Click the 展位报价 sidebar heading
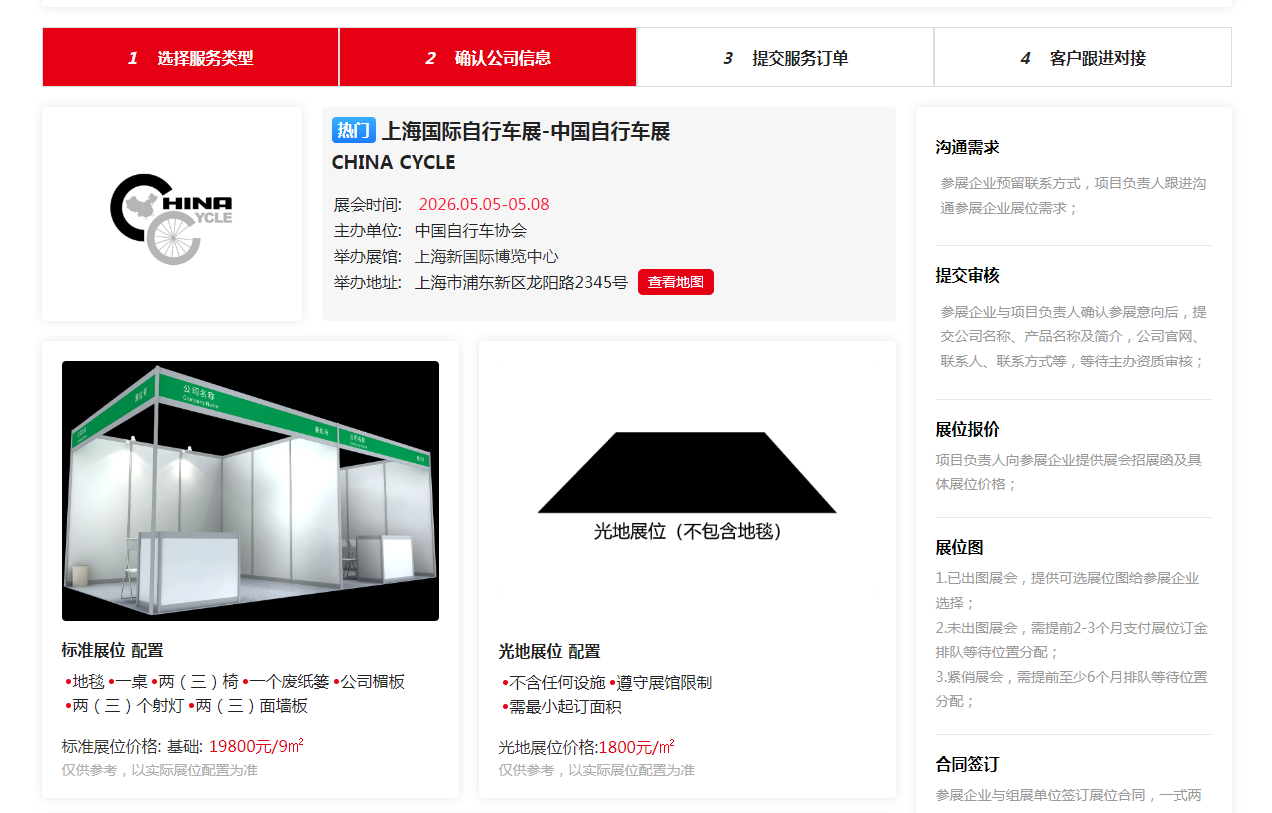The image size is (1272, 813). tap(967, 429)
